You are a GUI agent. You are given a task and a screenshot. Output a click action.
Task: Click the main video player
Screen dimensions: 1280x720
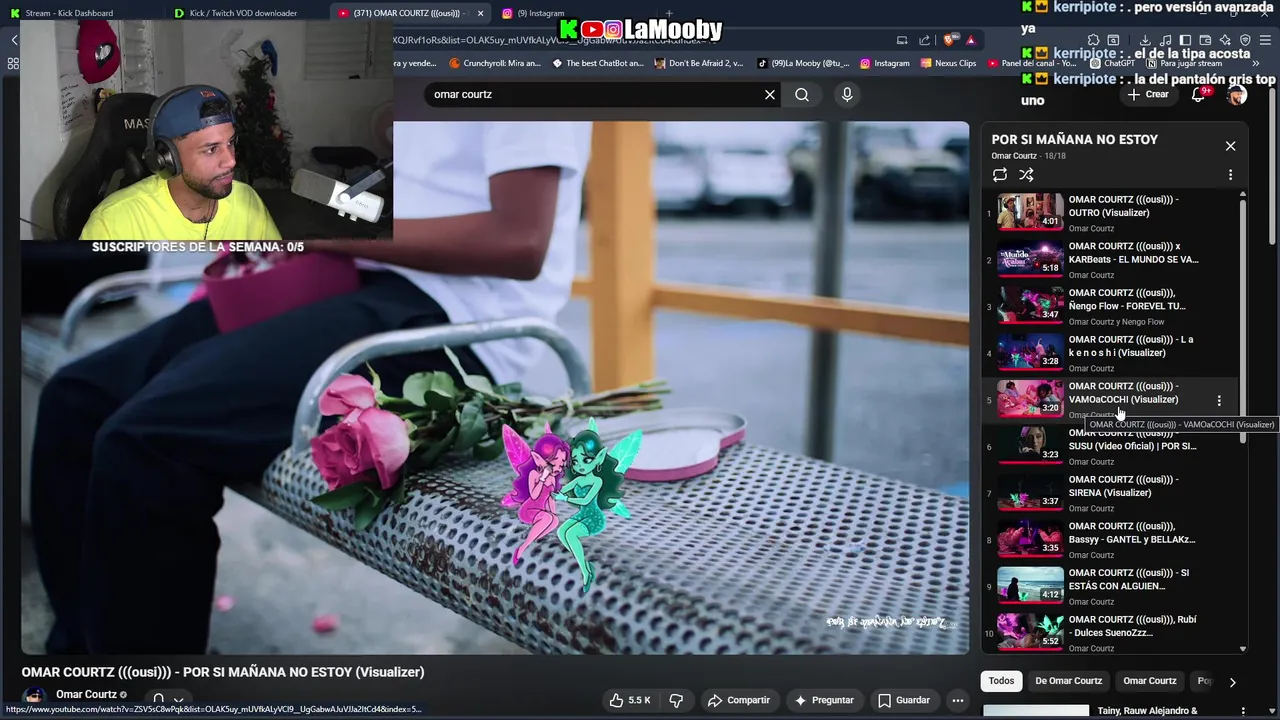495,388
